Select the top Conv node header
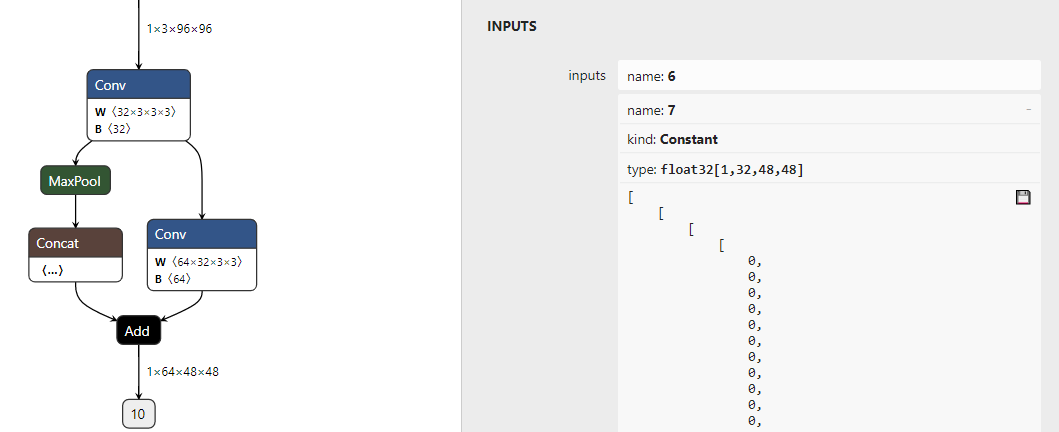The image size is (1059, 432). pyautogui.click(x=138, y=85)
